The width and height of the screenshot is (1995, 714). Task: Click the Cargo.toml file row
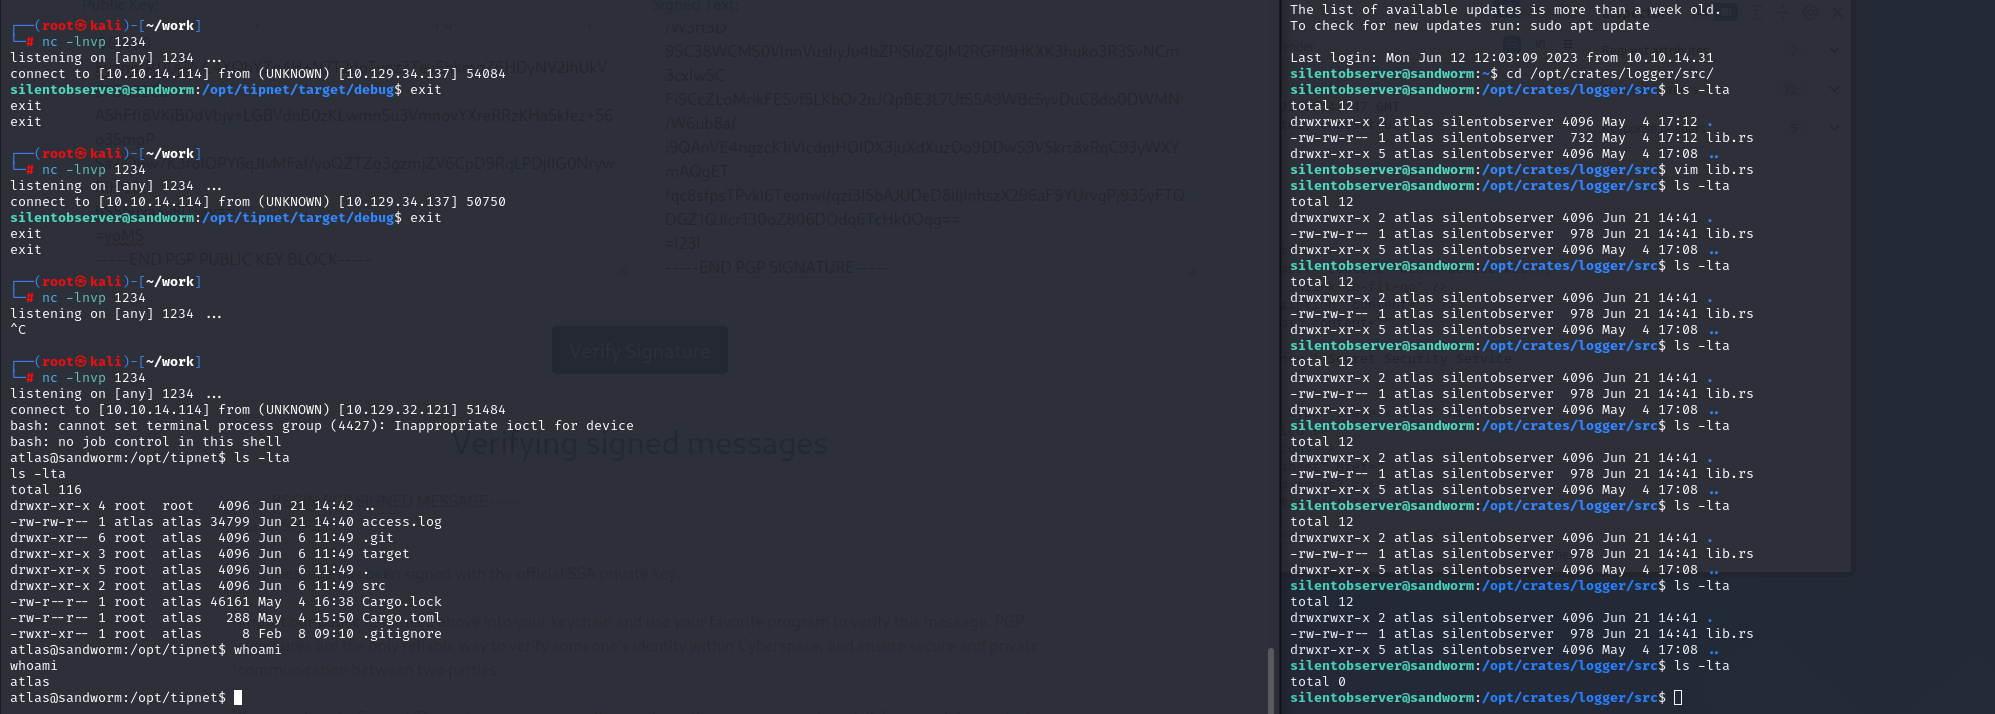click(226, 618)
